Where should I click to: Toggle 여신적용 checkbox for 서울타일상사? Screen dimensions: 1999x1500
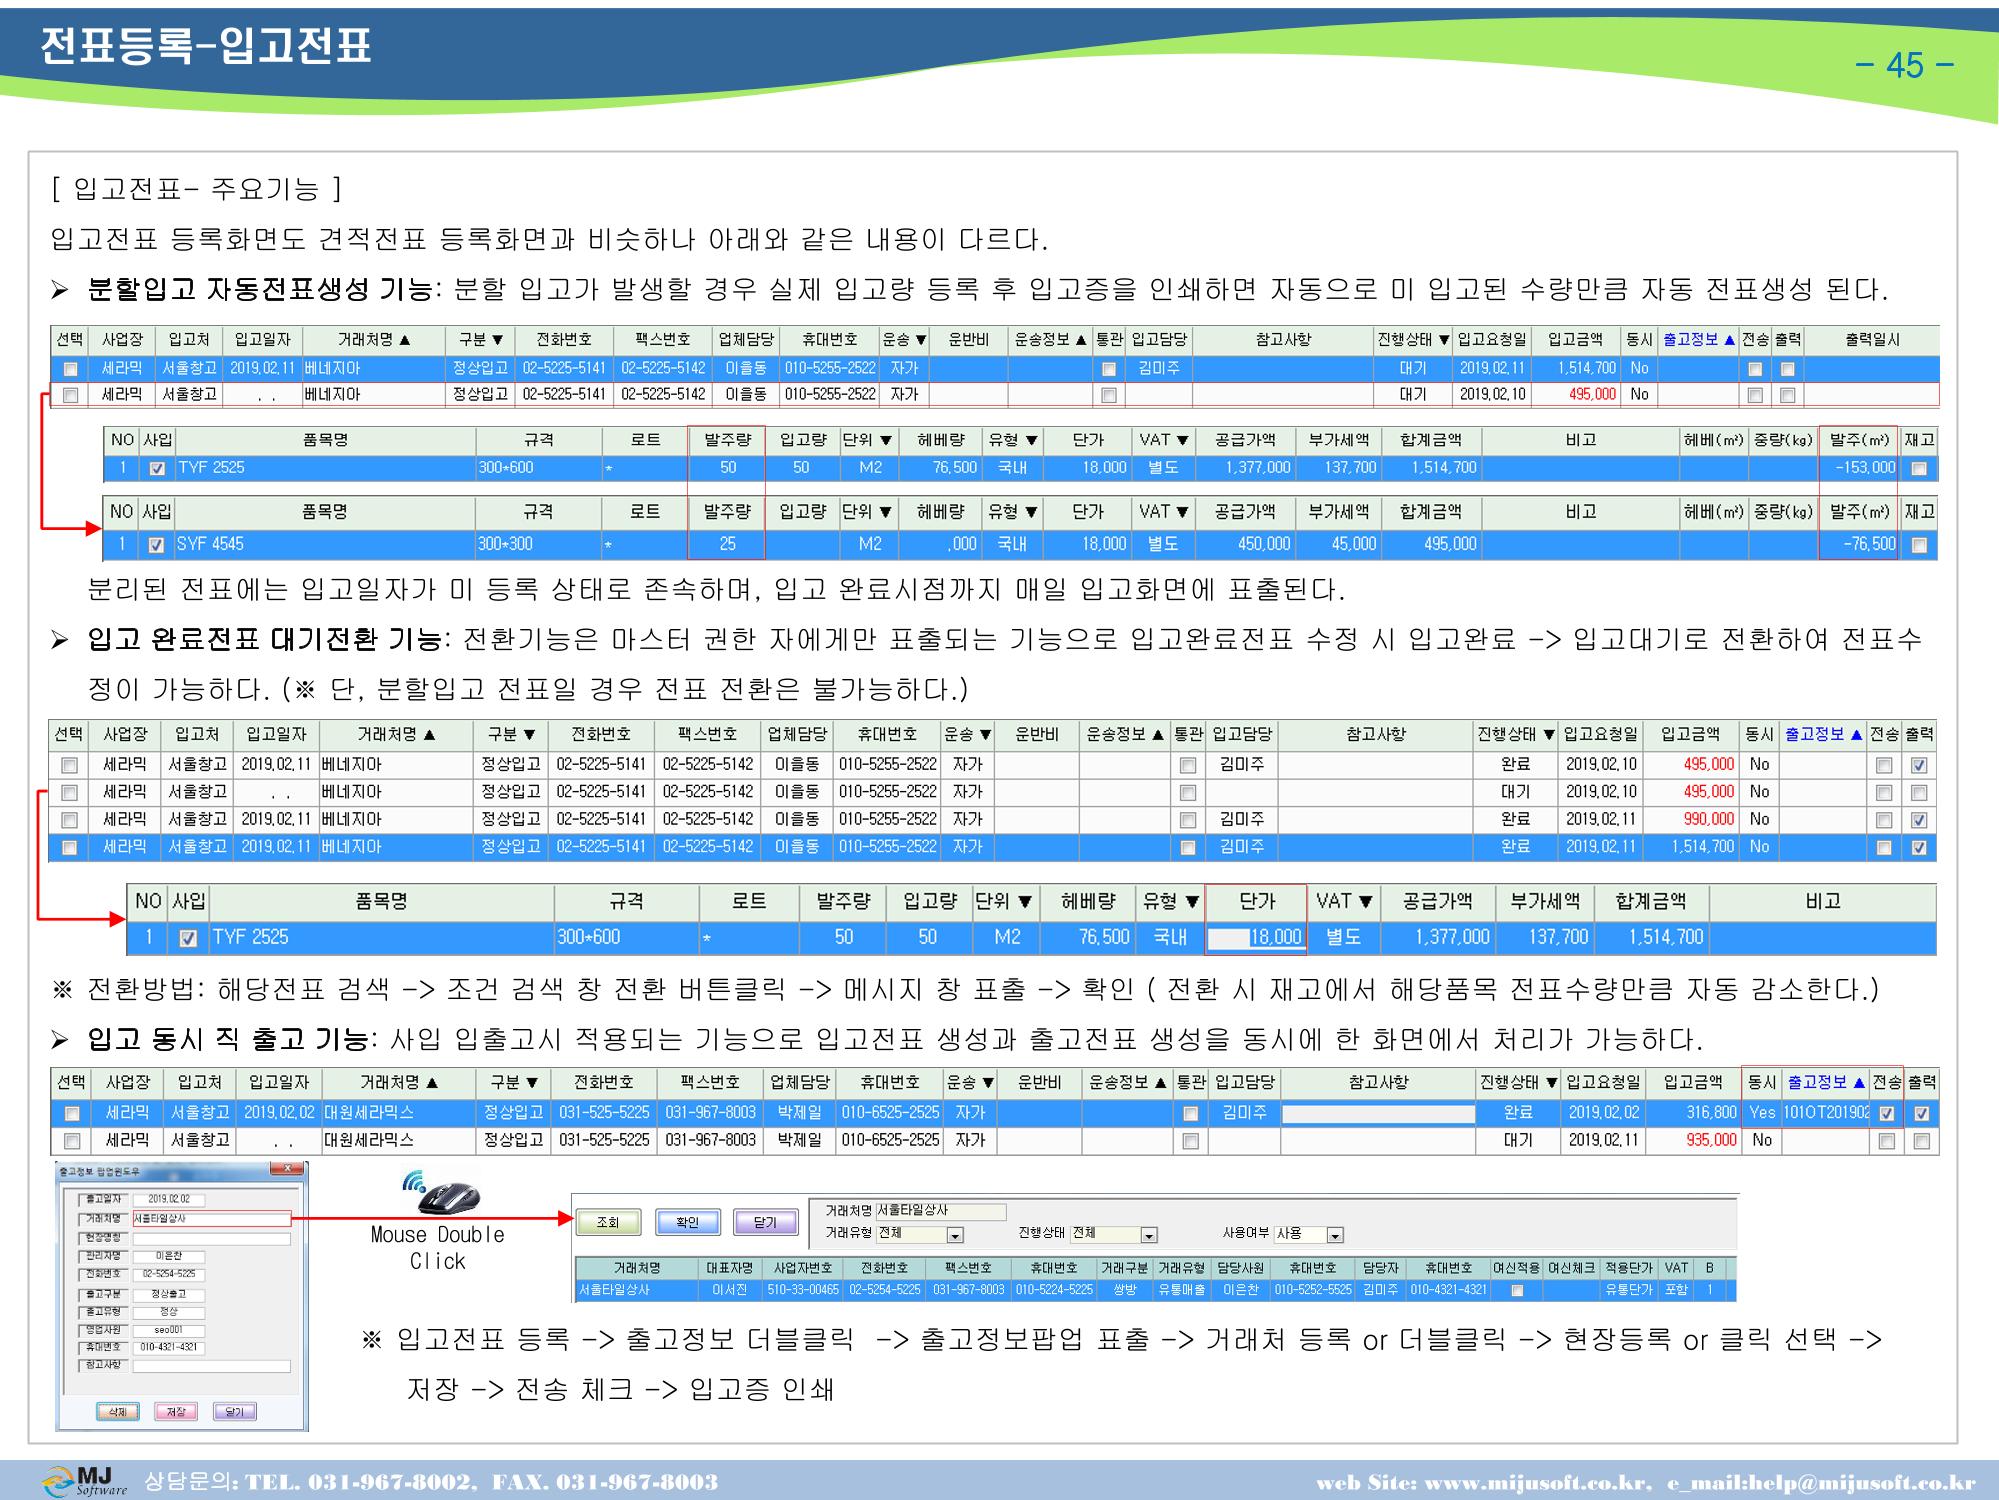[1517, 1291]
